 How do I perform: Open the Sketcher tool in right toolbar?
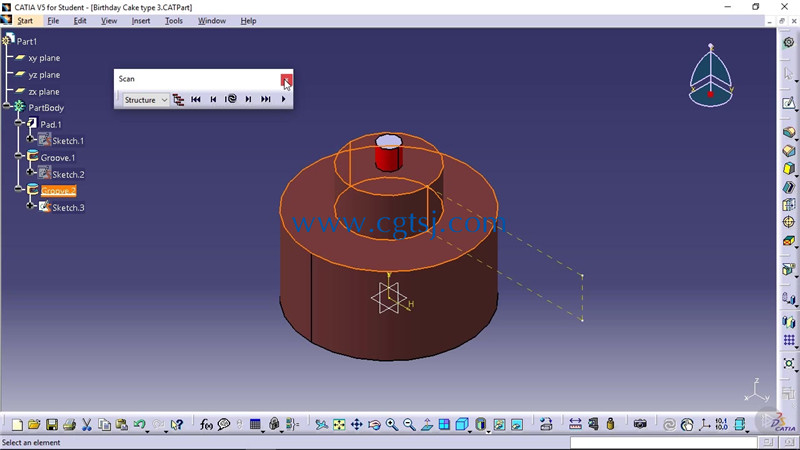pyautogui.click(x=788, y=103)
